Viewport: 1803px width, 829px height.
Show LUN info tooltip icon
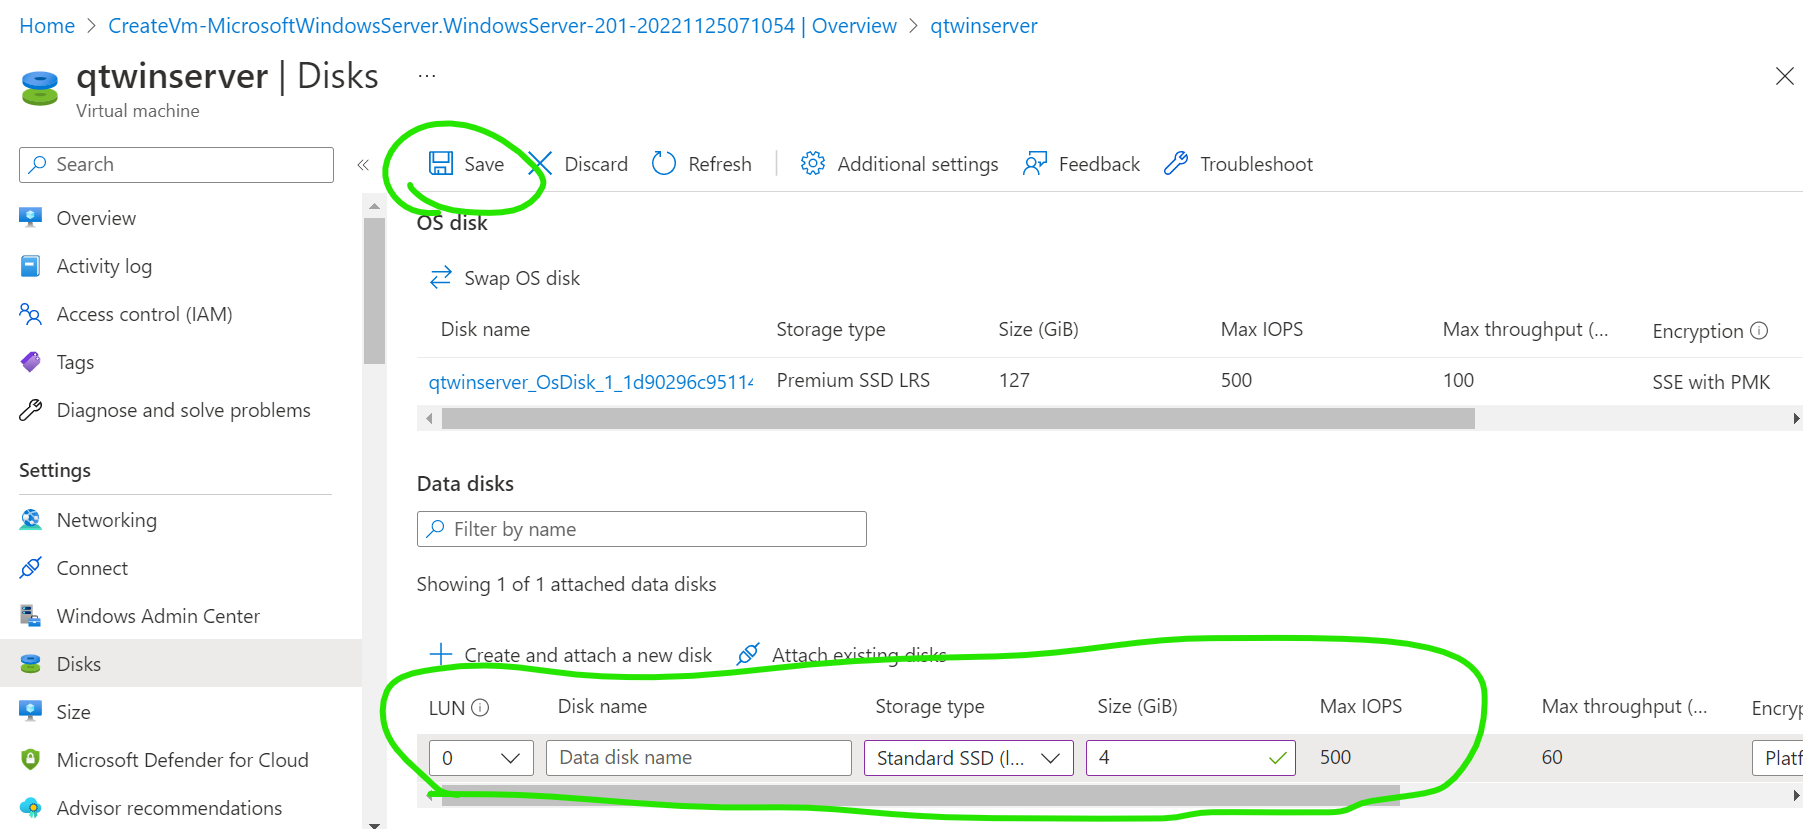480,707
